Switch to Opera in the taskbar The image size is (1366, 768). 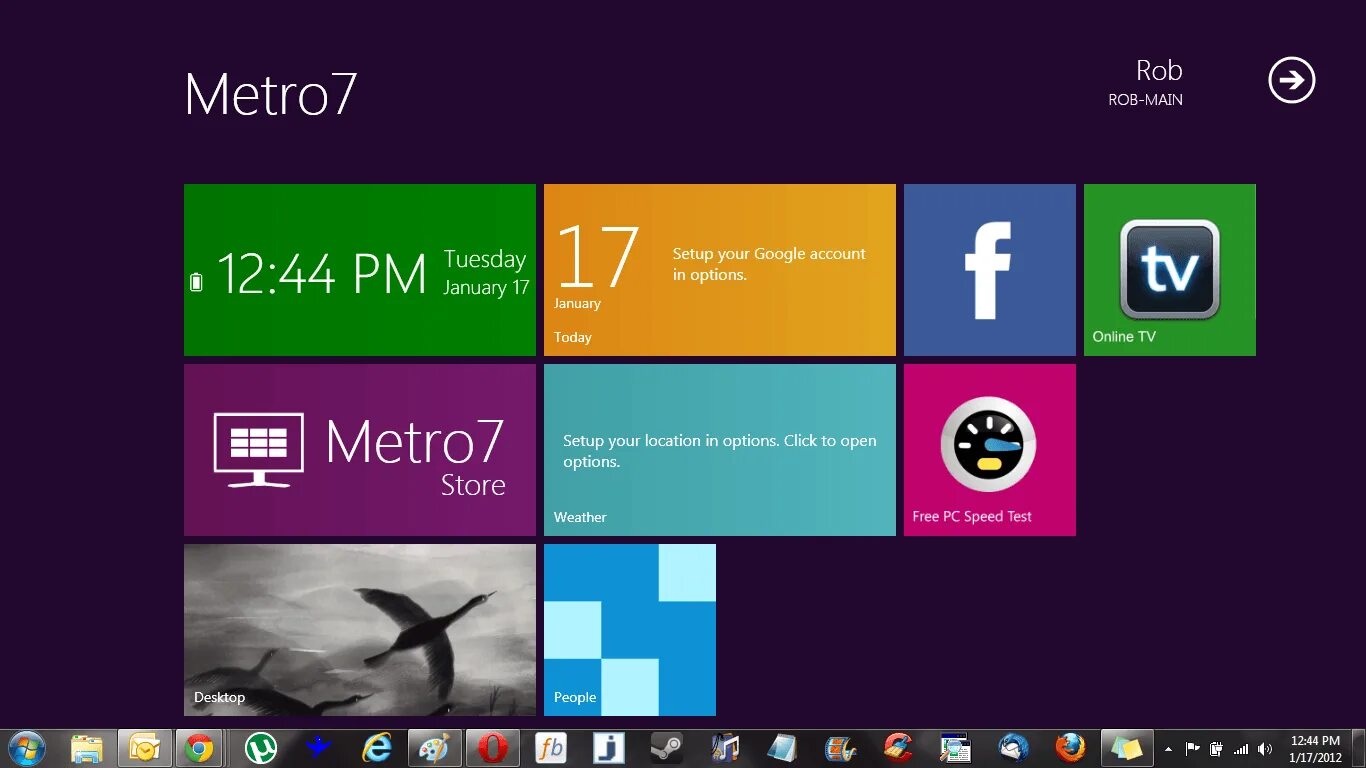(493, 748)
